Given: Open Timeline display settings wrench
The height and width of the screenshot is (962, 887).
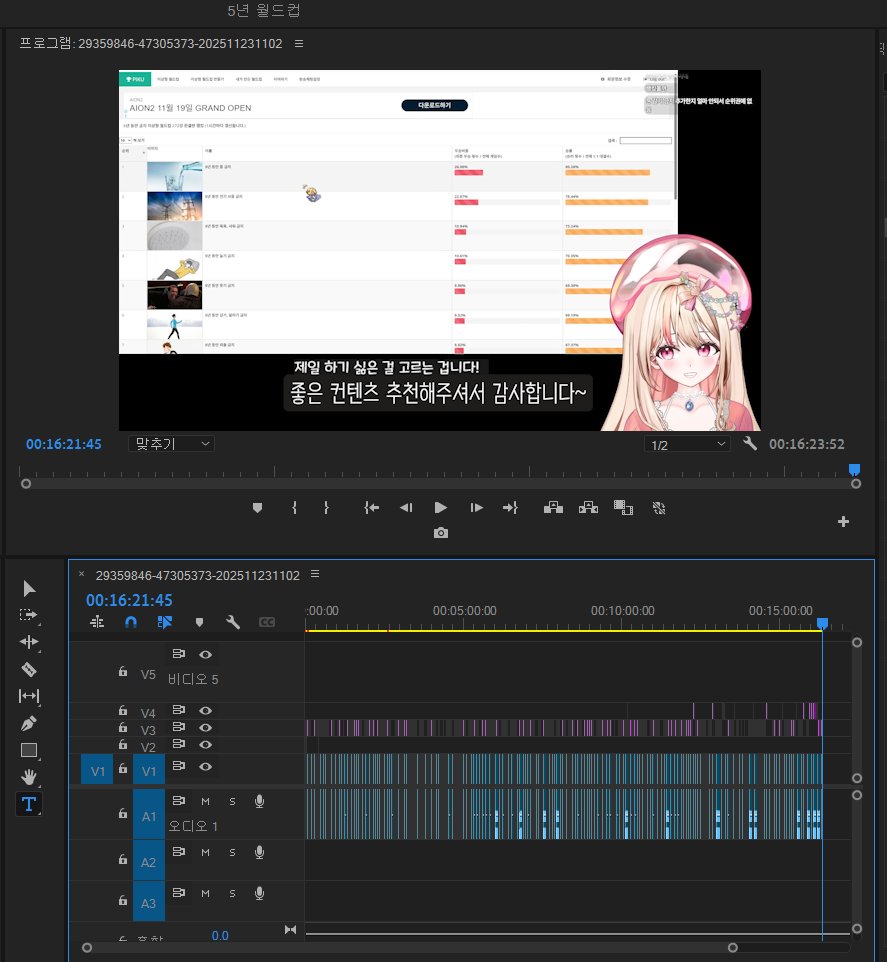Looking at the screenshot, I should [x=232, y=622].
